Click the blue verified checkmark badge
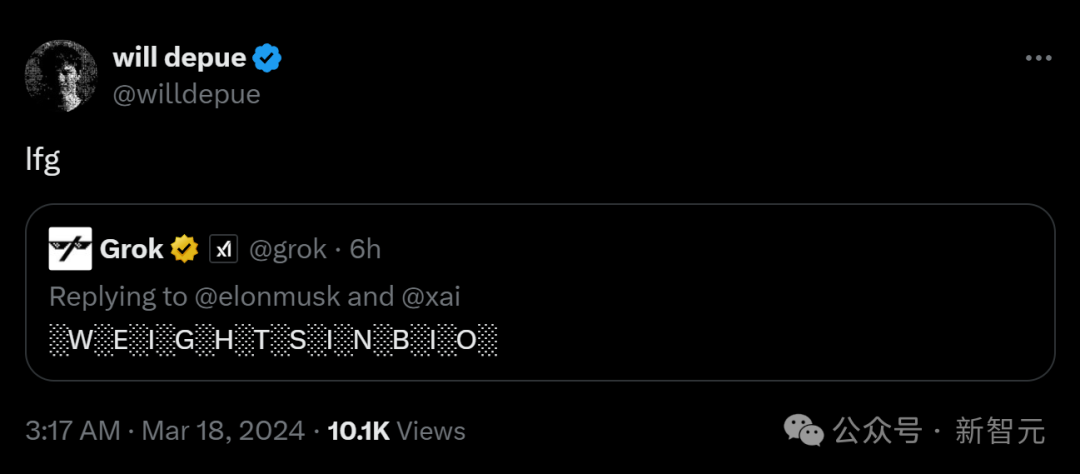 click(x=266, y=58)
